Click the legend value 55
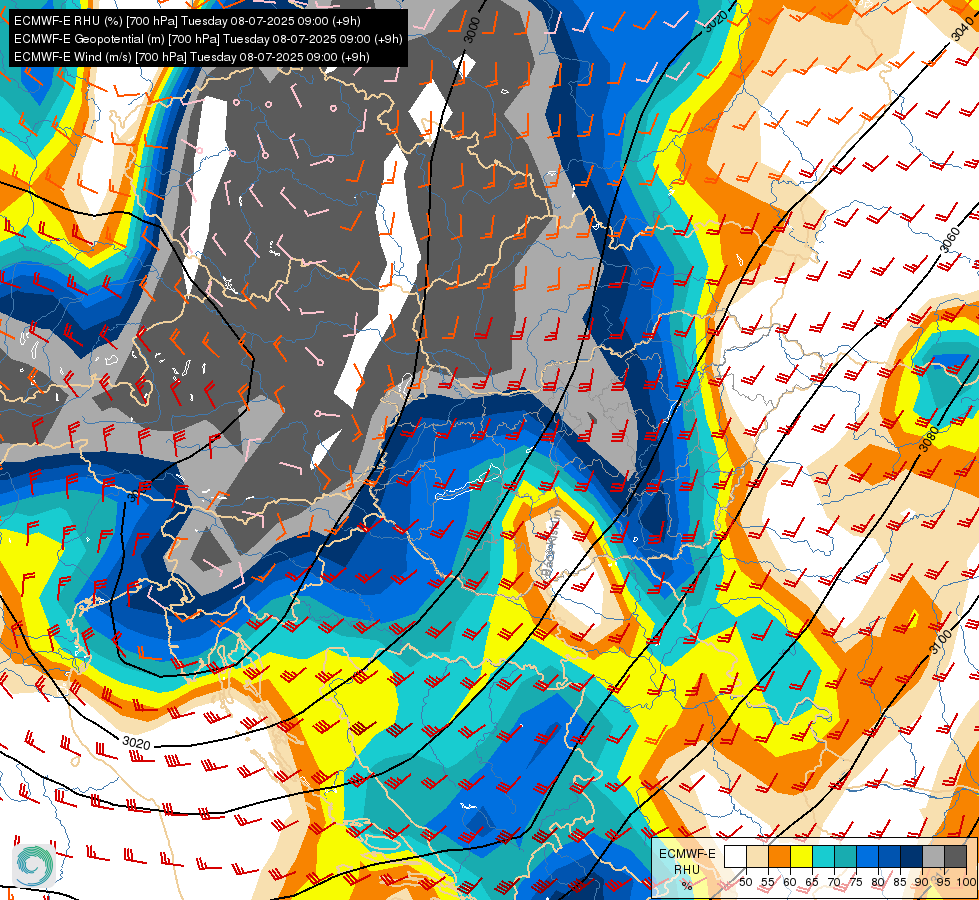 point(768,882)
